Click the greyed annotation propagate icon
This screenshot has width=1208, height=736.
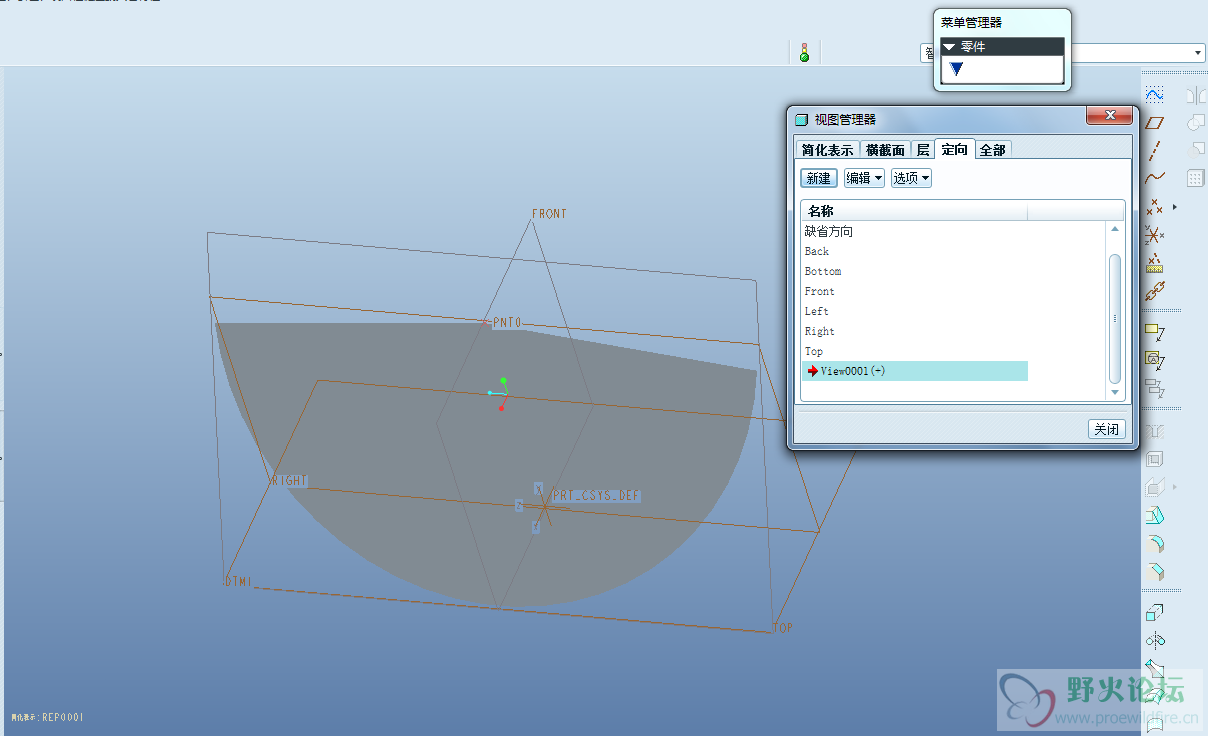(1155, 387)
